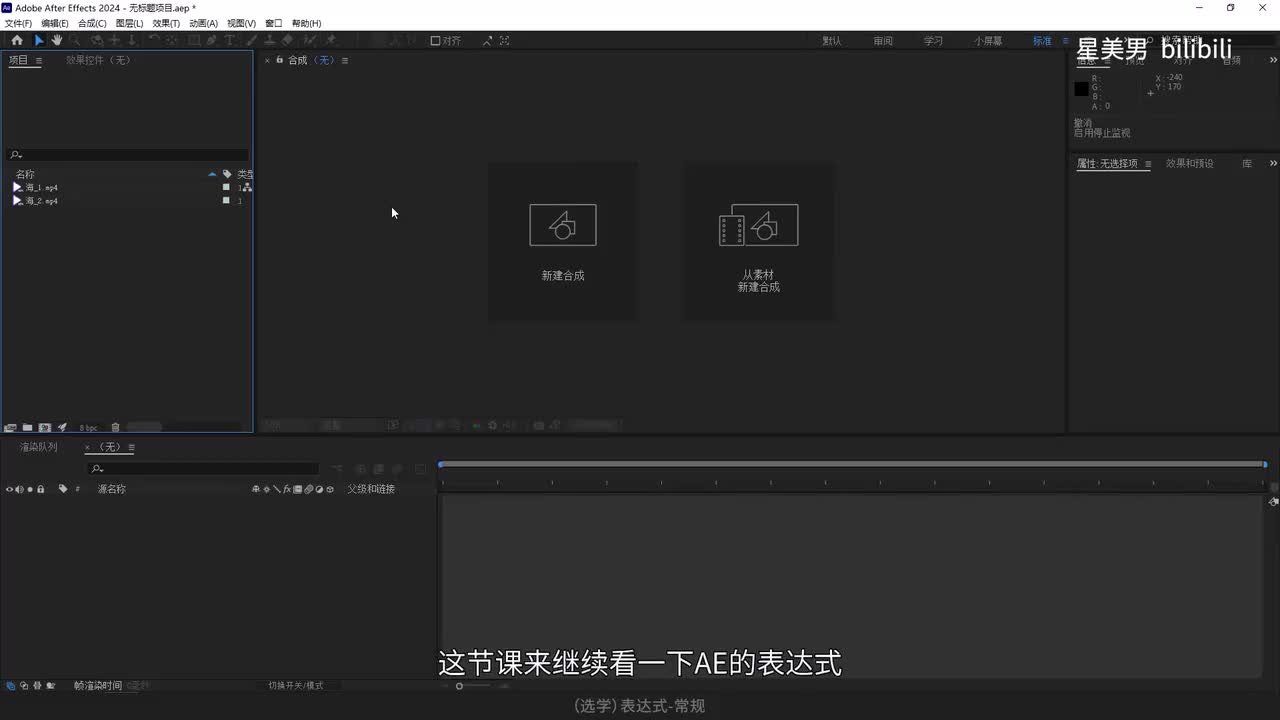Open the 图层(L) menu
Viewport: 1280px width, 720px height.
pos(129,23)
